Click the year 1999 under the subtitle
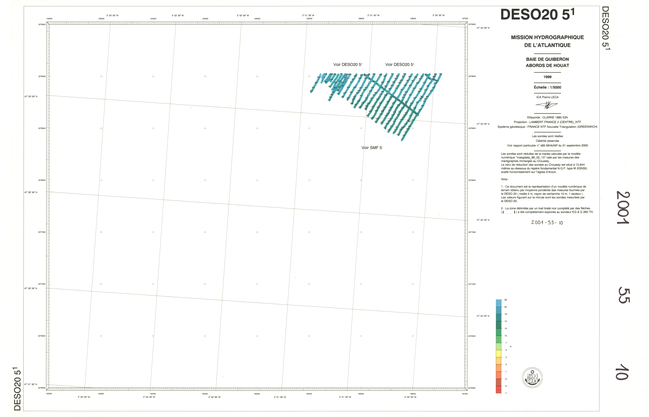Screen dimensions: 649x417 pos(547,77)
